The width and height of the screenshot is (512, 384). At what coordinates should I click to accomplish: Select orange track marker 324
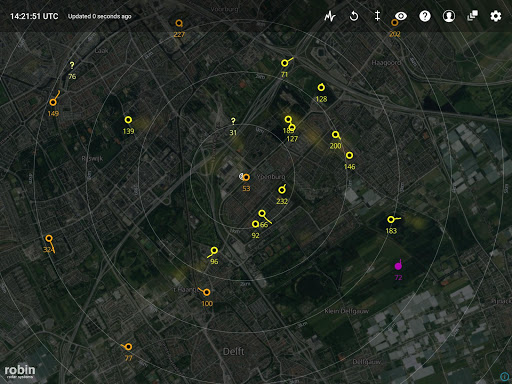point(49,238)
